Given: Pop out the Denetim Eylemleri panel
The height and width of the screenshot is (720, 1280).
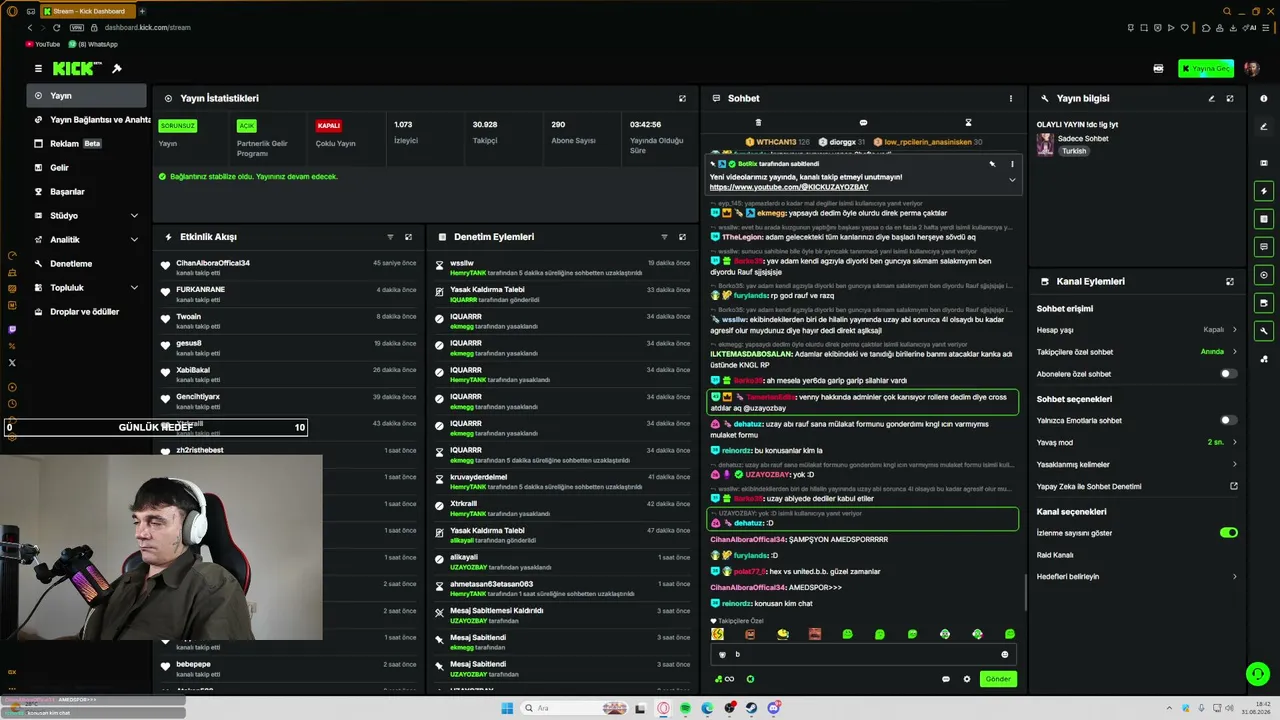Looking at the screenshot, I should click(682, 237).
